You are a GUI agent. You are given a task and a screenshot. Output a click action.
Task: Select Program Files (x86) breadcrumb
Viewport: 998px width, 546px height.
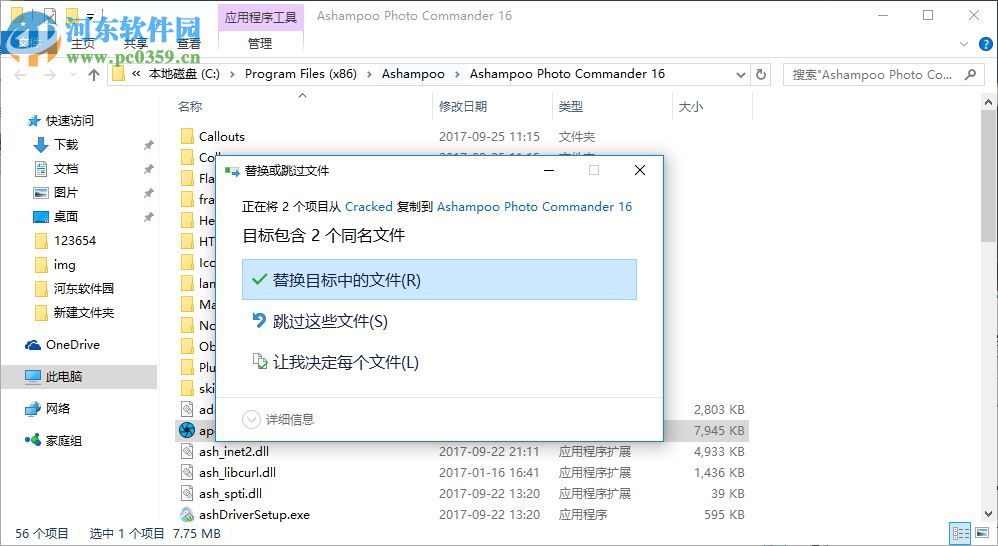[x=300, y=74]
